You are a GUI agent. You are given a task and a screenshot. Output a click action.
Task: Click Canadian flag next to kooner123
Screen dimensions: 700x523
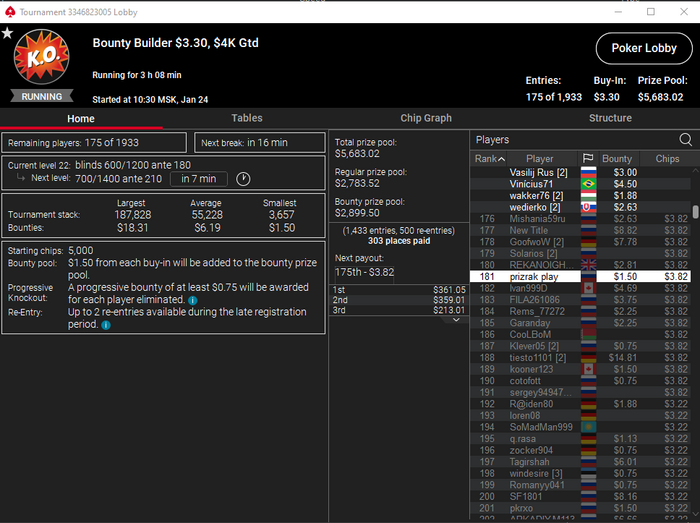click(588, 369)
